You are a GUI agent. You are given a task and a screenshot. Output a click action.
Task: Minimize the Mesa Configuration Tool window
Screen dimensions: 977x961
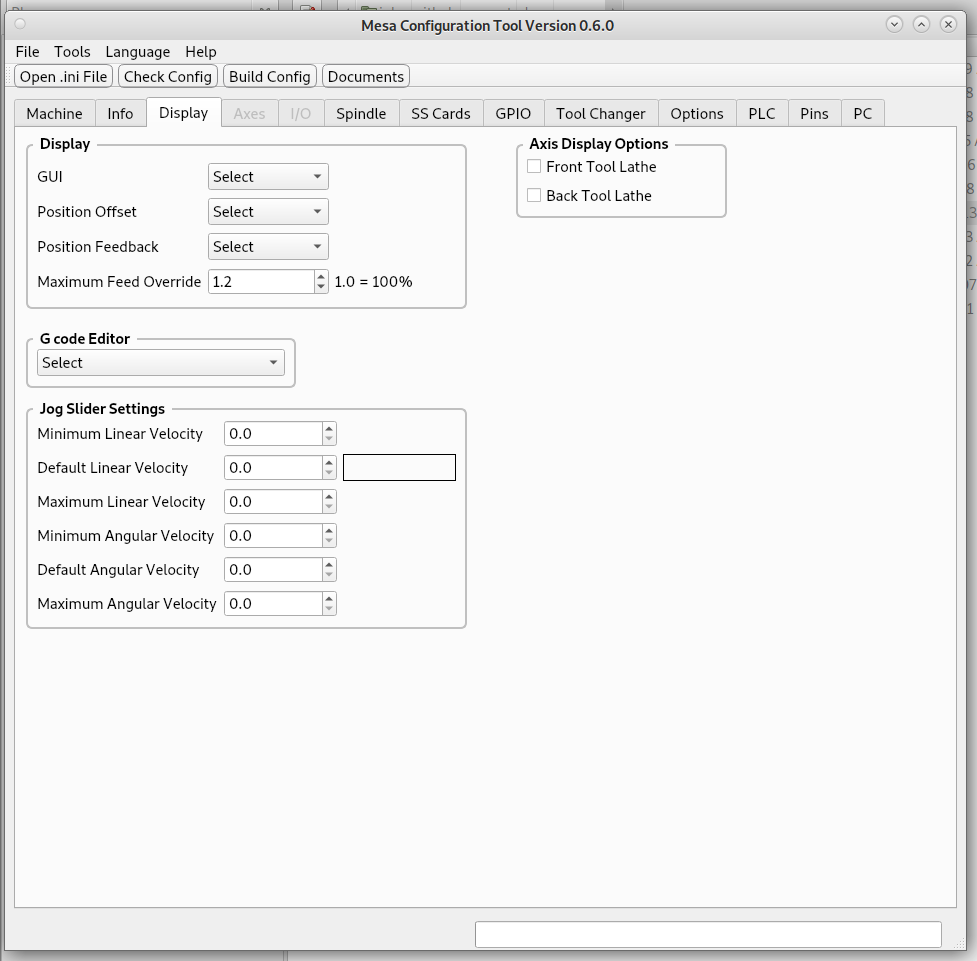click(x=894, y=24)
